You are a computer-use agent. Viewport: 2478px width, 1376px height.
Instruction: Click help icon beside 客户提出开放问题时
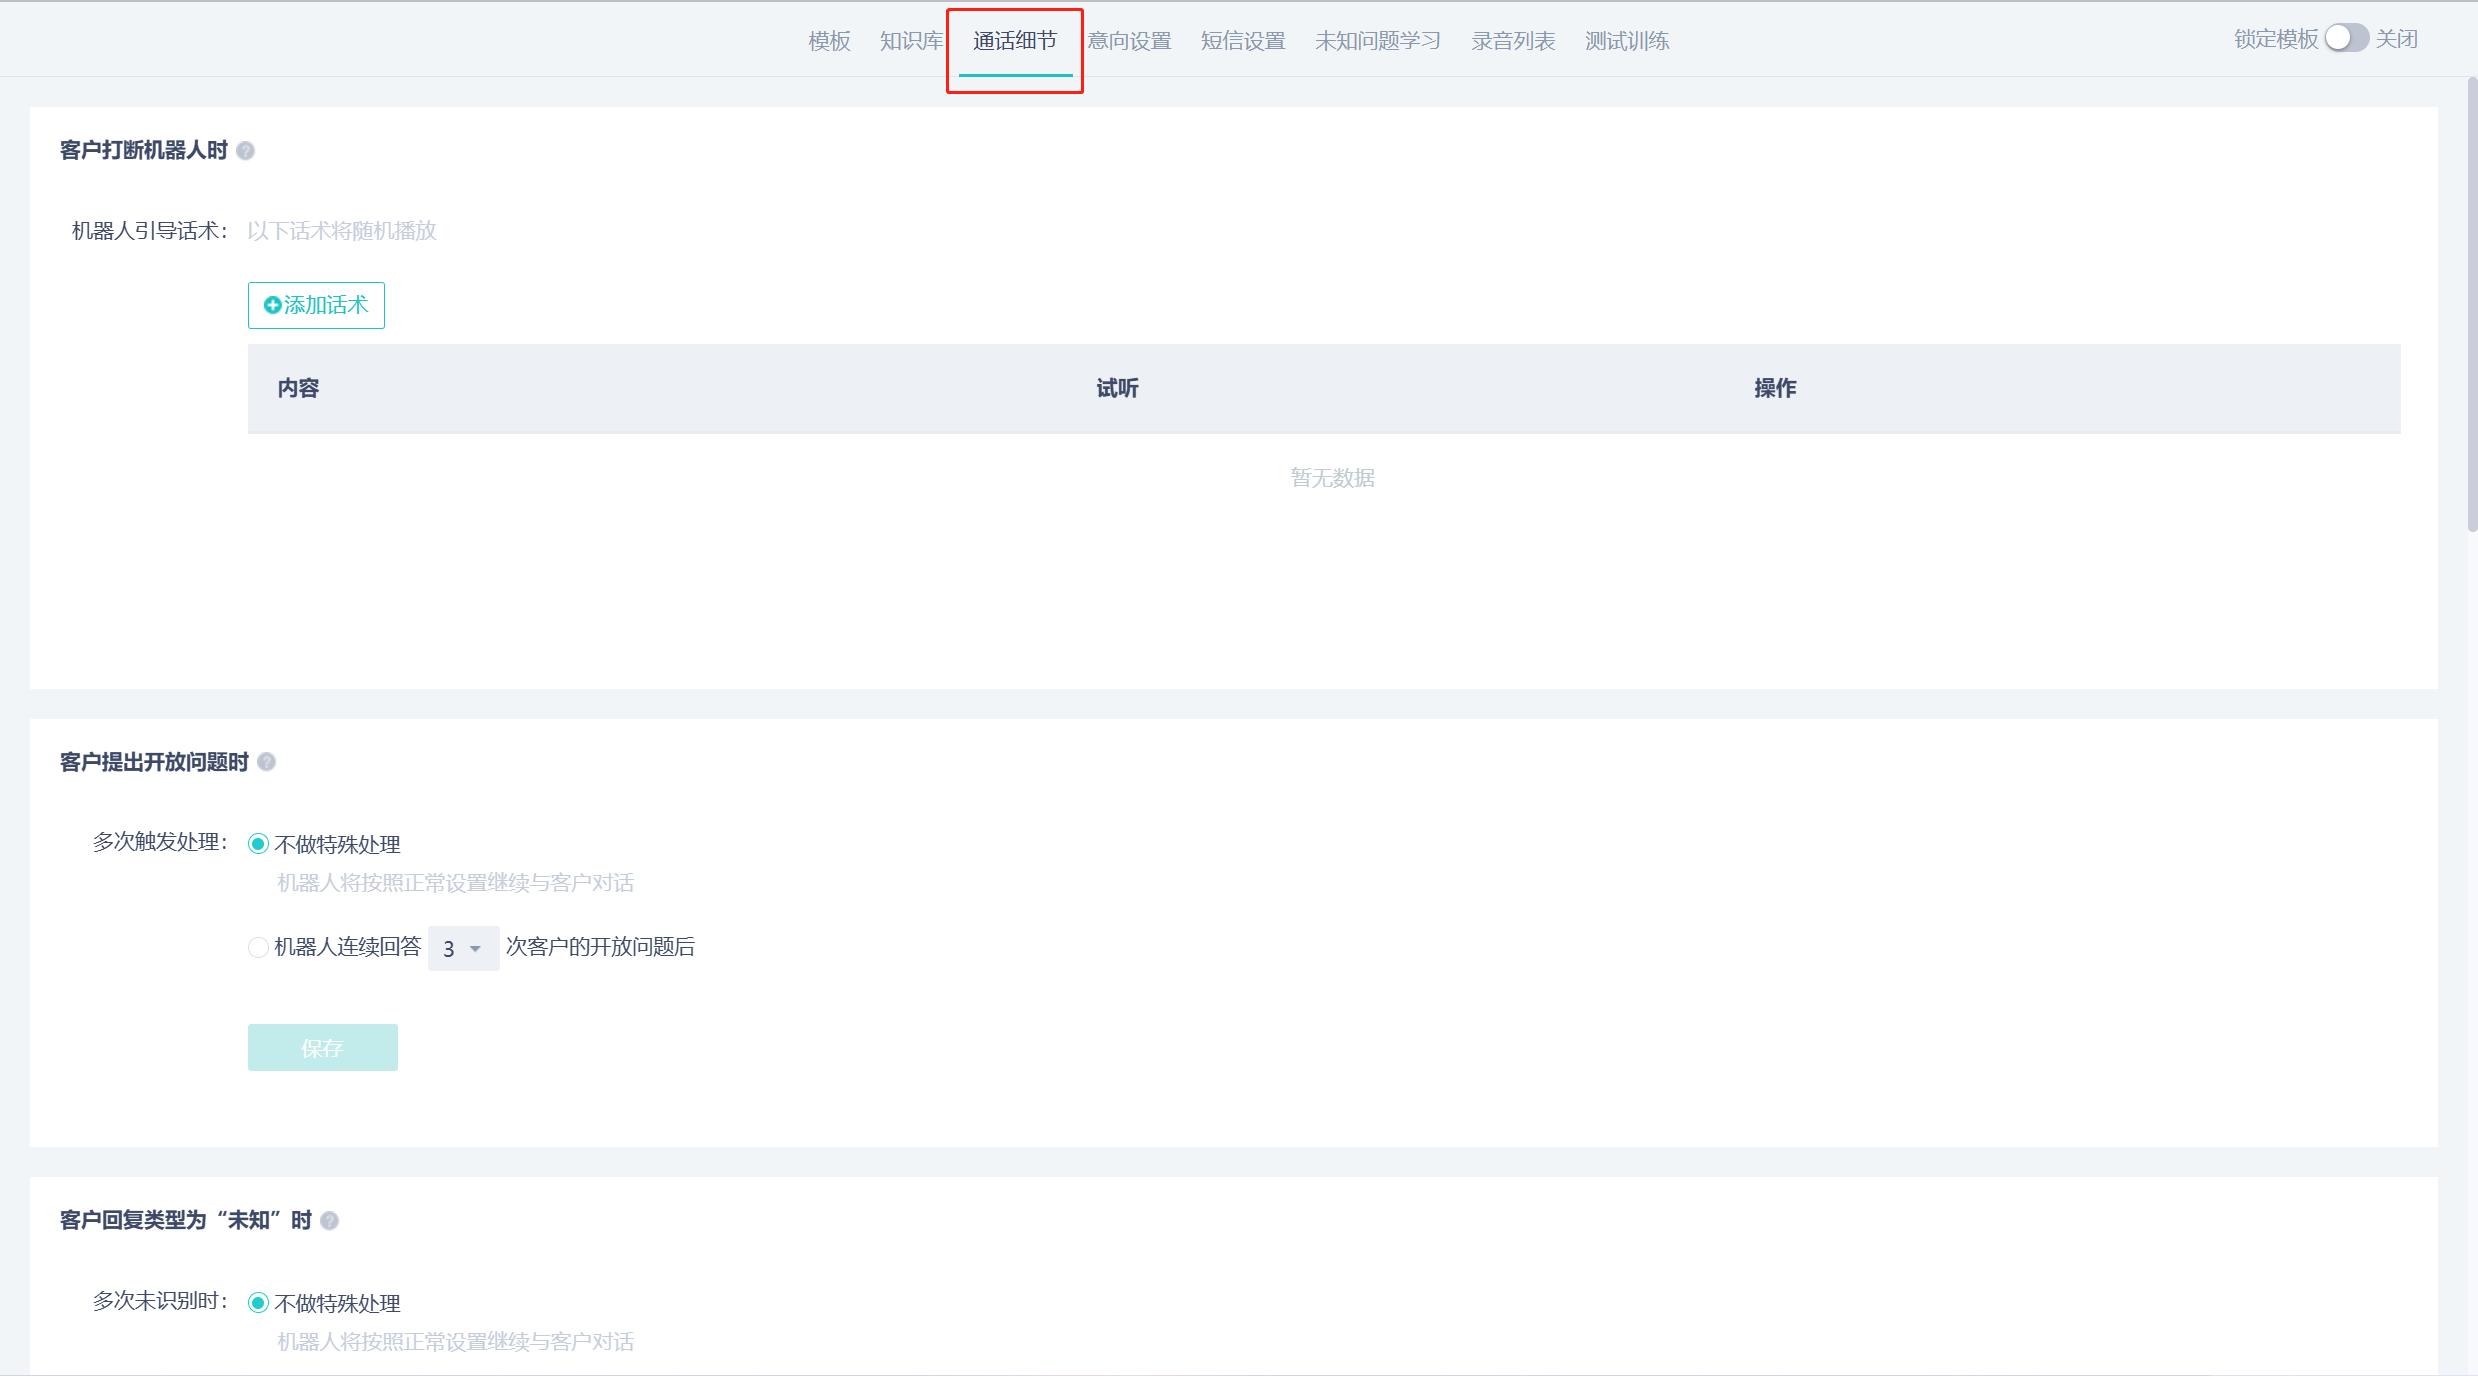[x=267, y=762]
